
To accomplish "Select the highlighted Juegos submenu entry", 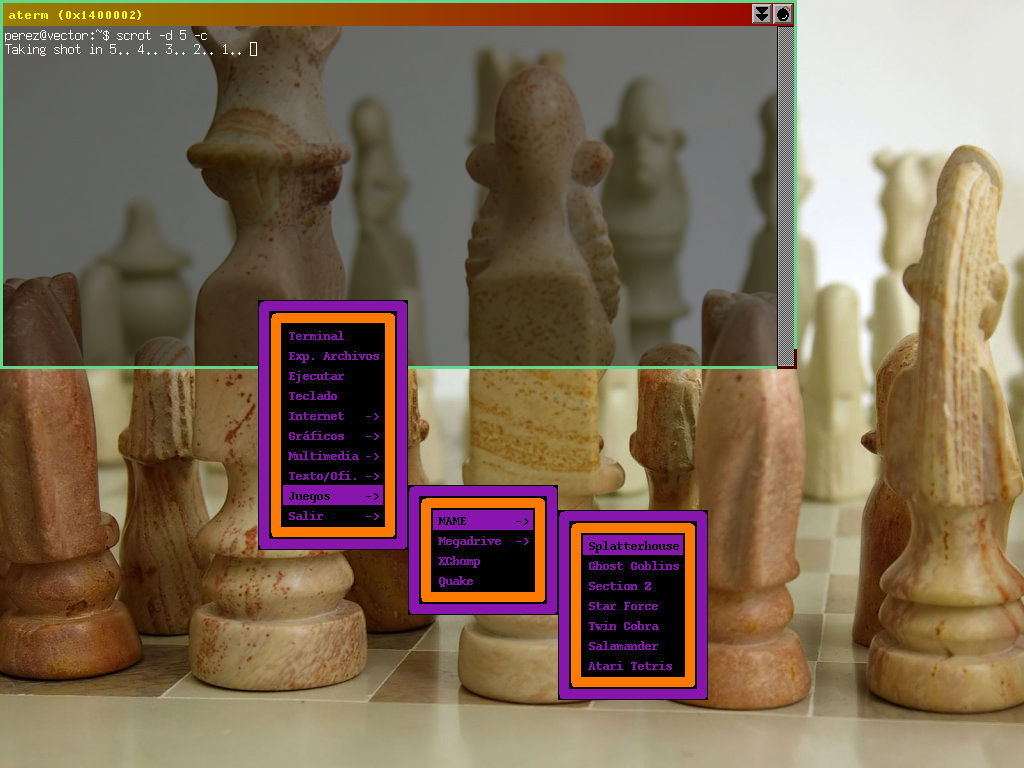I will [333, 496].
